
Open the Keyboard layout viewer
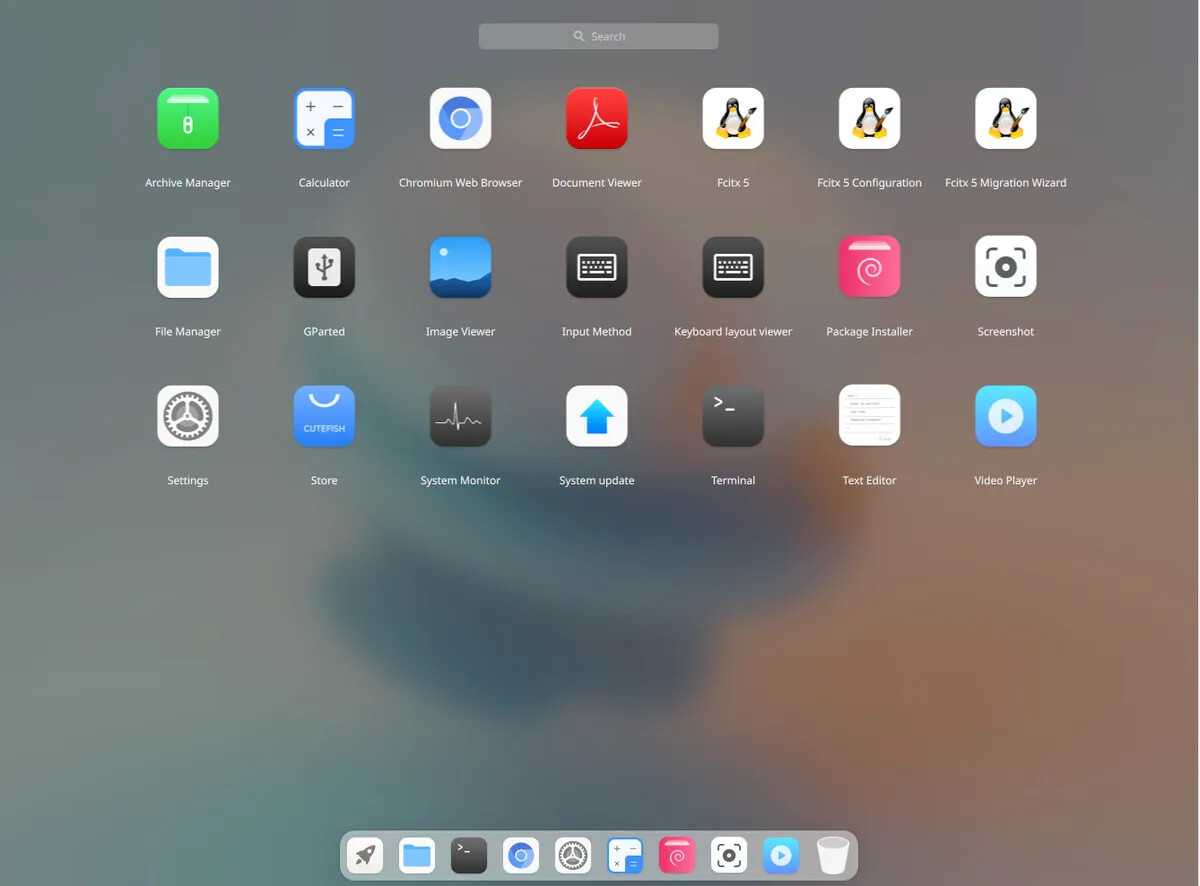pyautogui.click(x=733, y=267)
